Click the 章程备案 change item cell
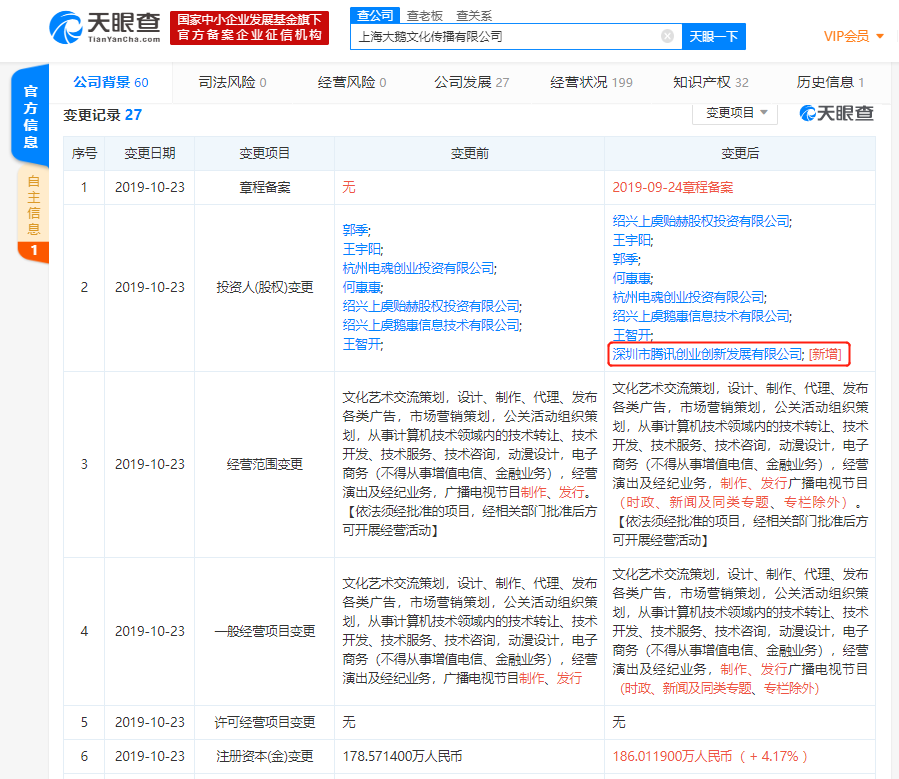899x779 pixels. click(264, 187)
